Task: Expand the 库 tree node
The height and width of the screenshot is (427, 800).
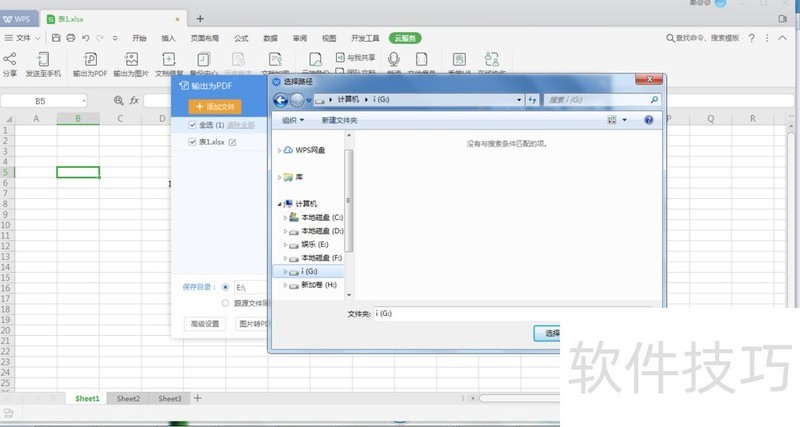Action: pos(279,177)
